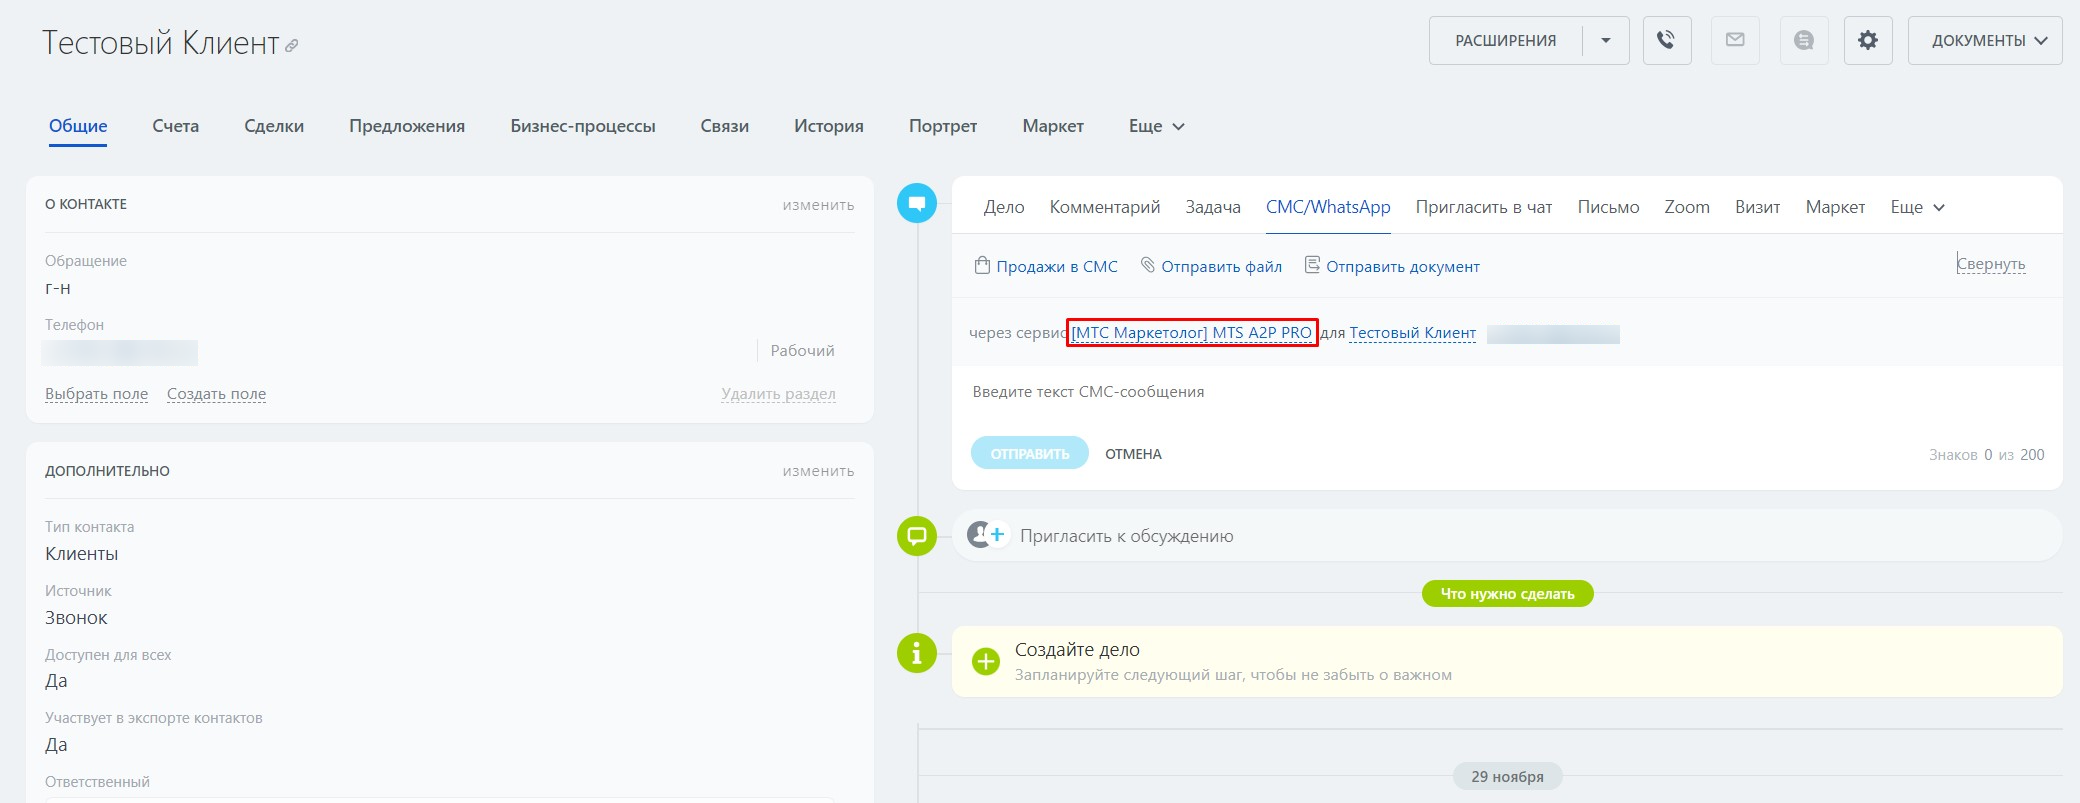
Task: Click the Отправить button
Action: tap(1029, 454)
